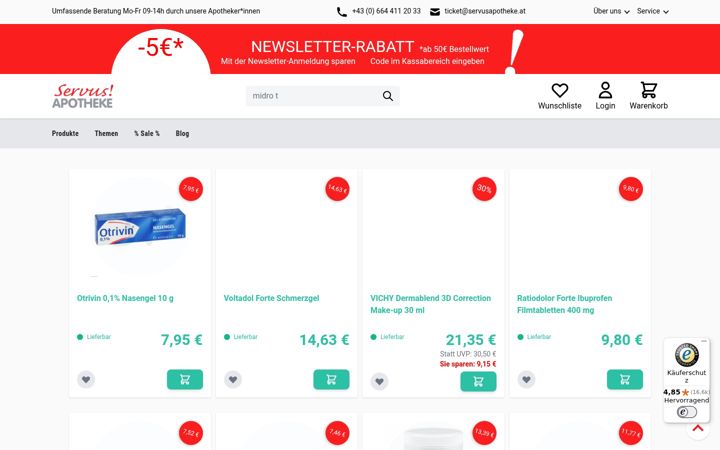
Task: Click the search magnifier icon
Action: click(388, 96)
